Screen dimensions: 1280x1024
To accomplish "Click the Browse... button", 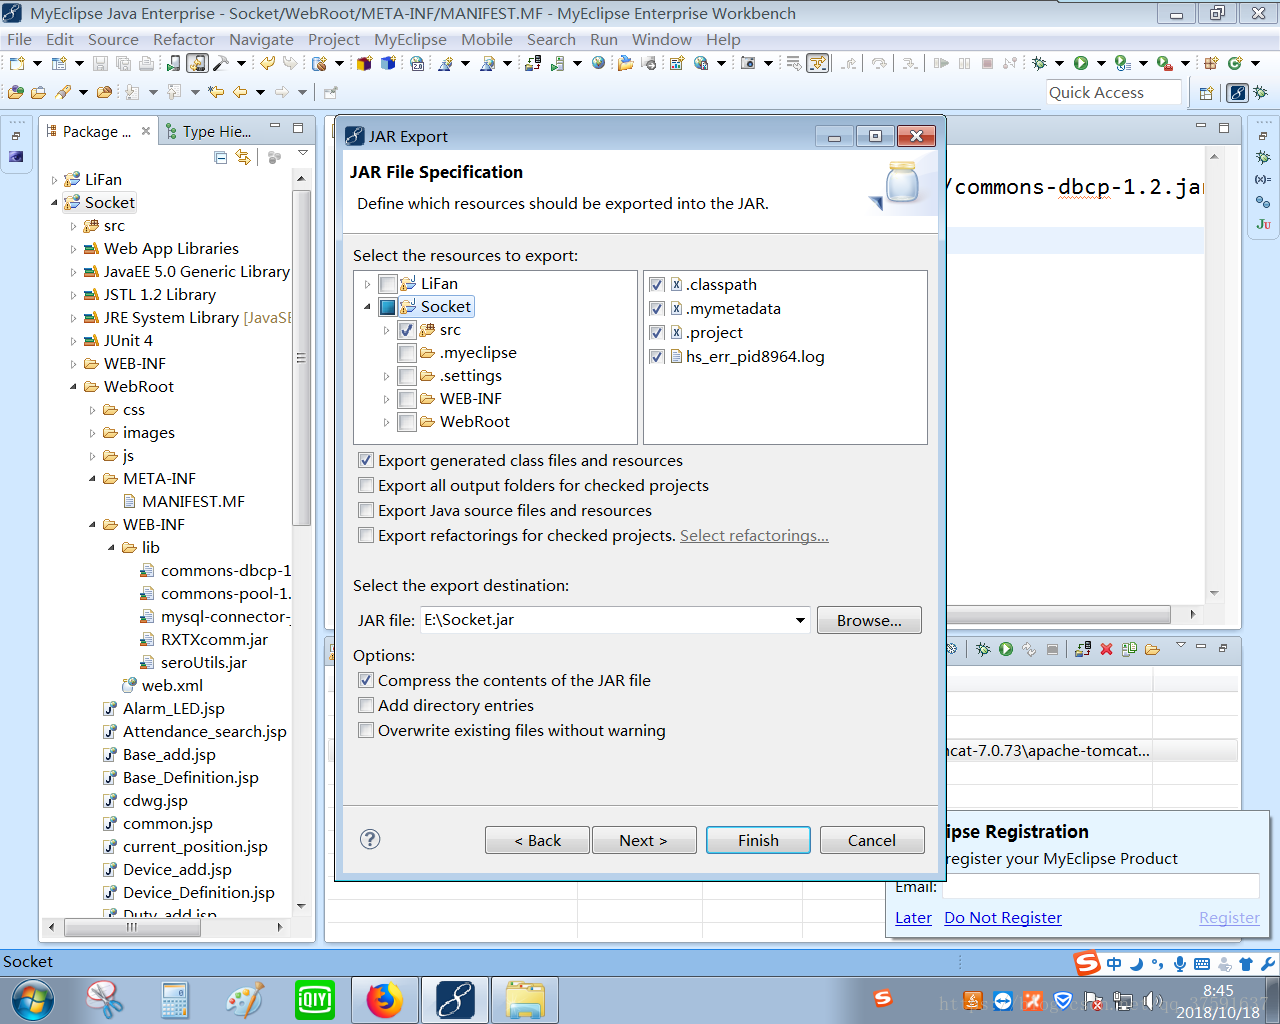I will point(869,620).
